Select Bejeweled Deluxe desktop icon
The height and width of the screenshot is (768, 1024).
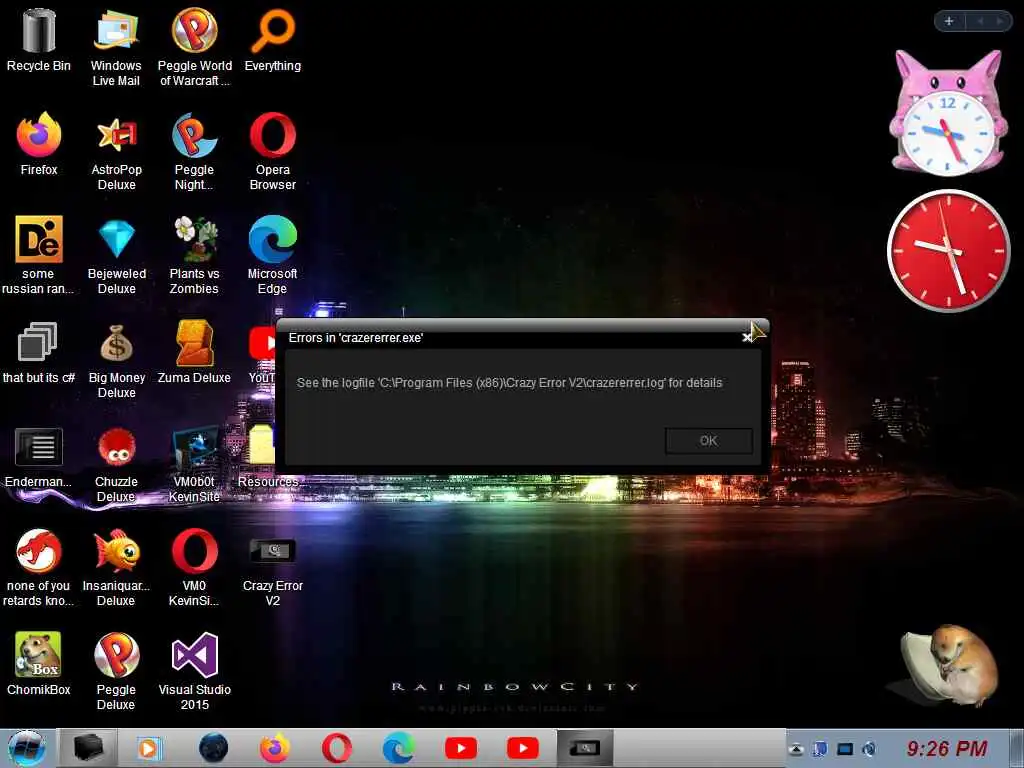tap(116, 255)
